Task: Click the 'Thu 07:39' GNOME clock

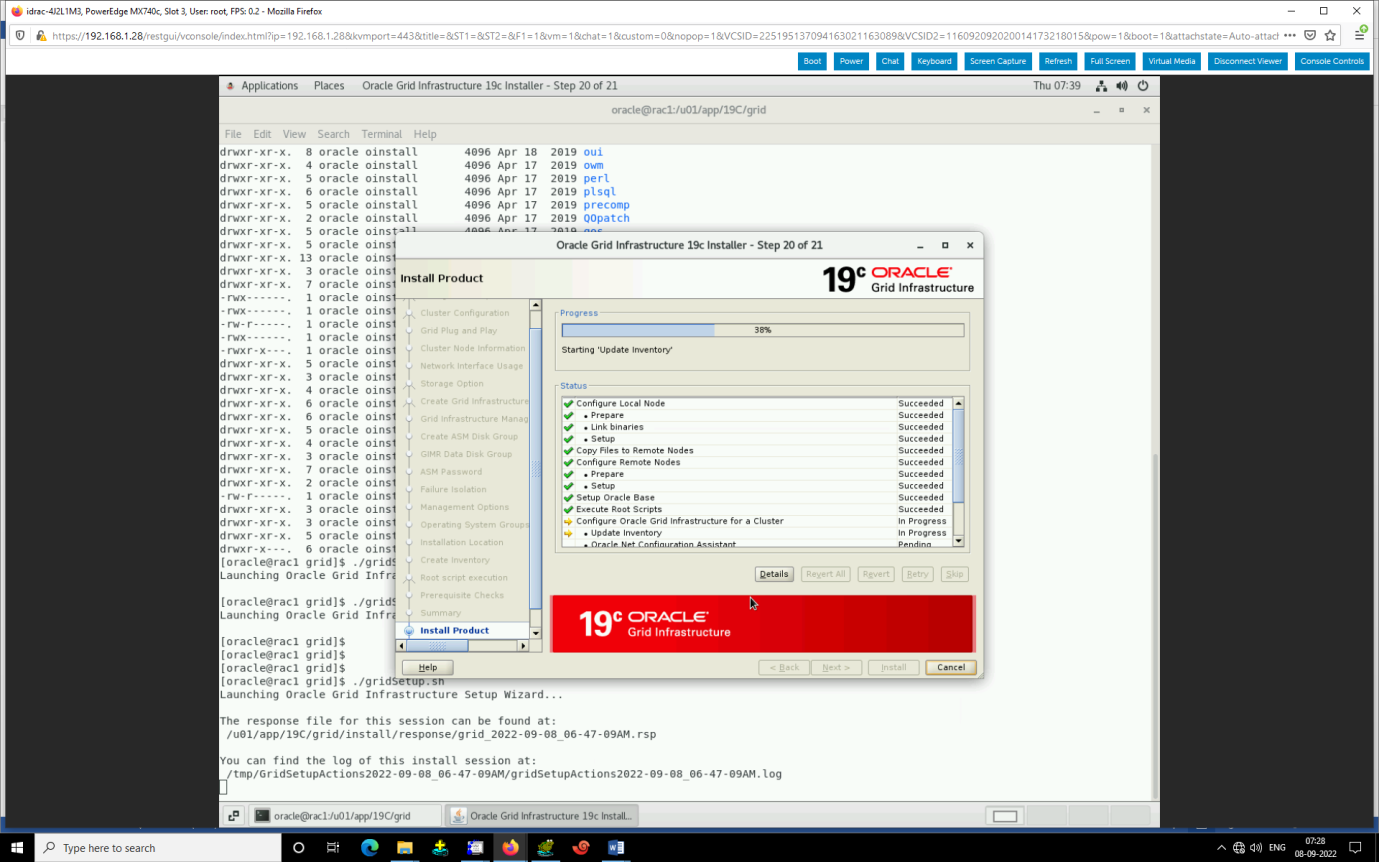Action: click(x=1056, y=86)
